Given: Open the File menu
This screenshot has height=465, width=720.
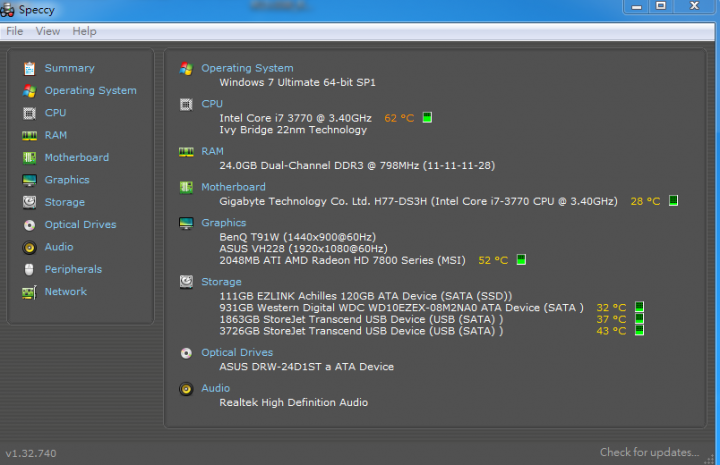Looking at the screenshot, I should (x=15, y=31).
